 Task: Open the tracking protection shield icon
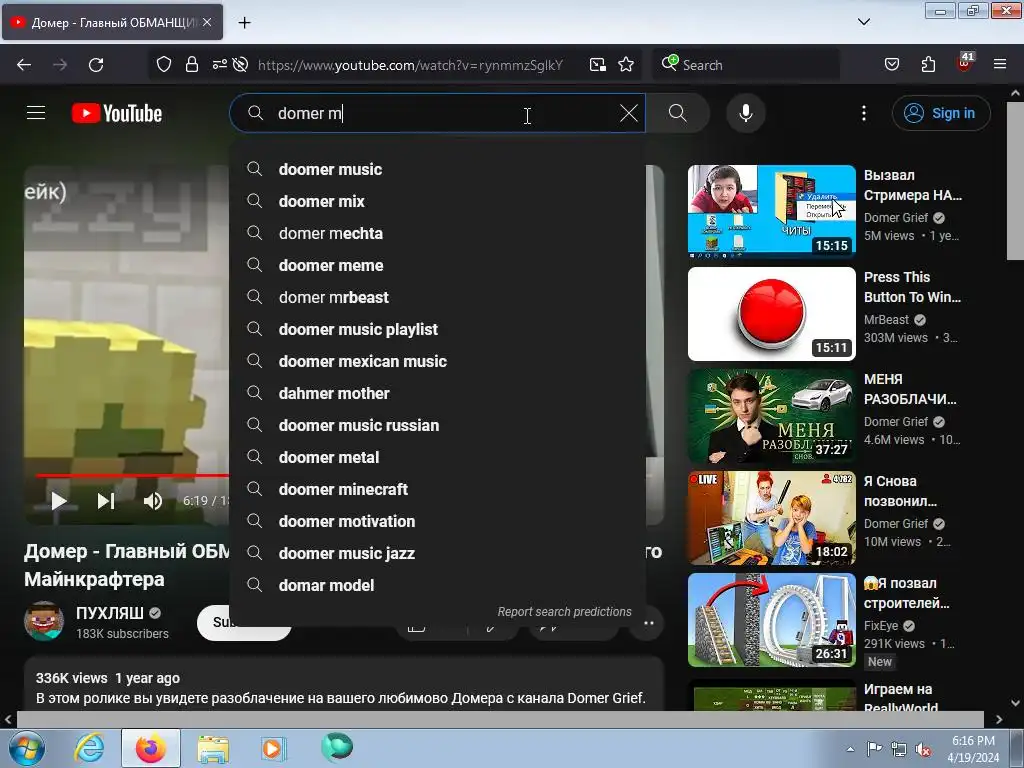[164, 65]
